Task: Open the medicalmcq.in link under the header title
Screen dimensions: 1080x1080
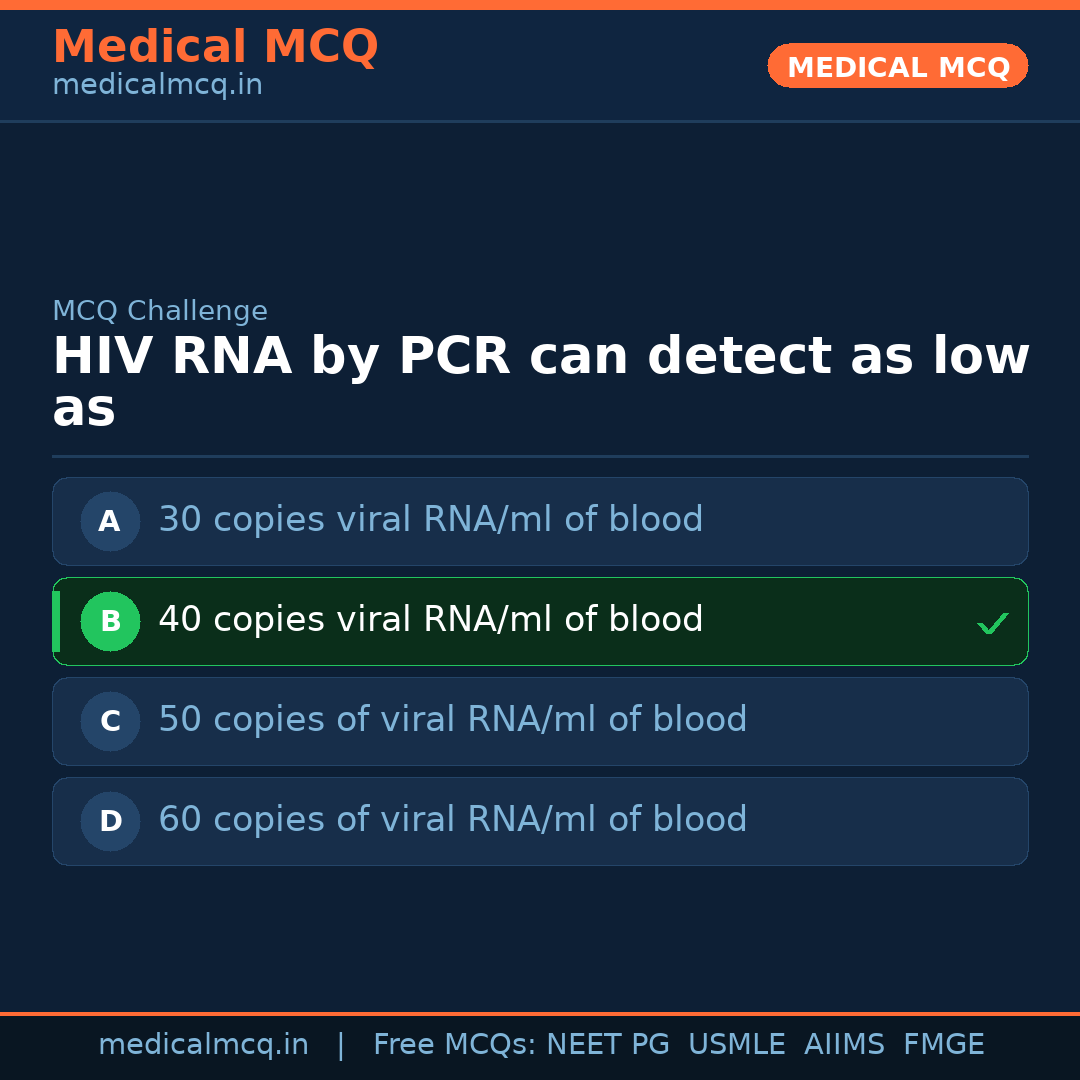Action: pos(157,86)
